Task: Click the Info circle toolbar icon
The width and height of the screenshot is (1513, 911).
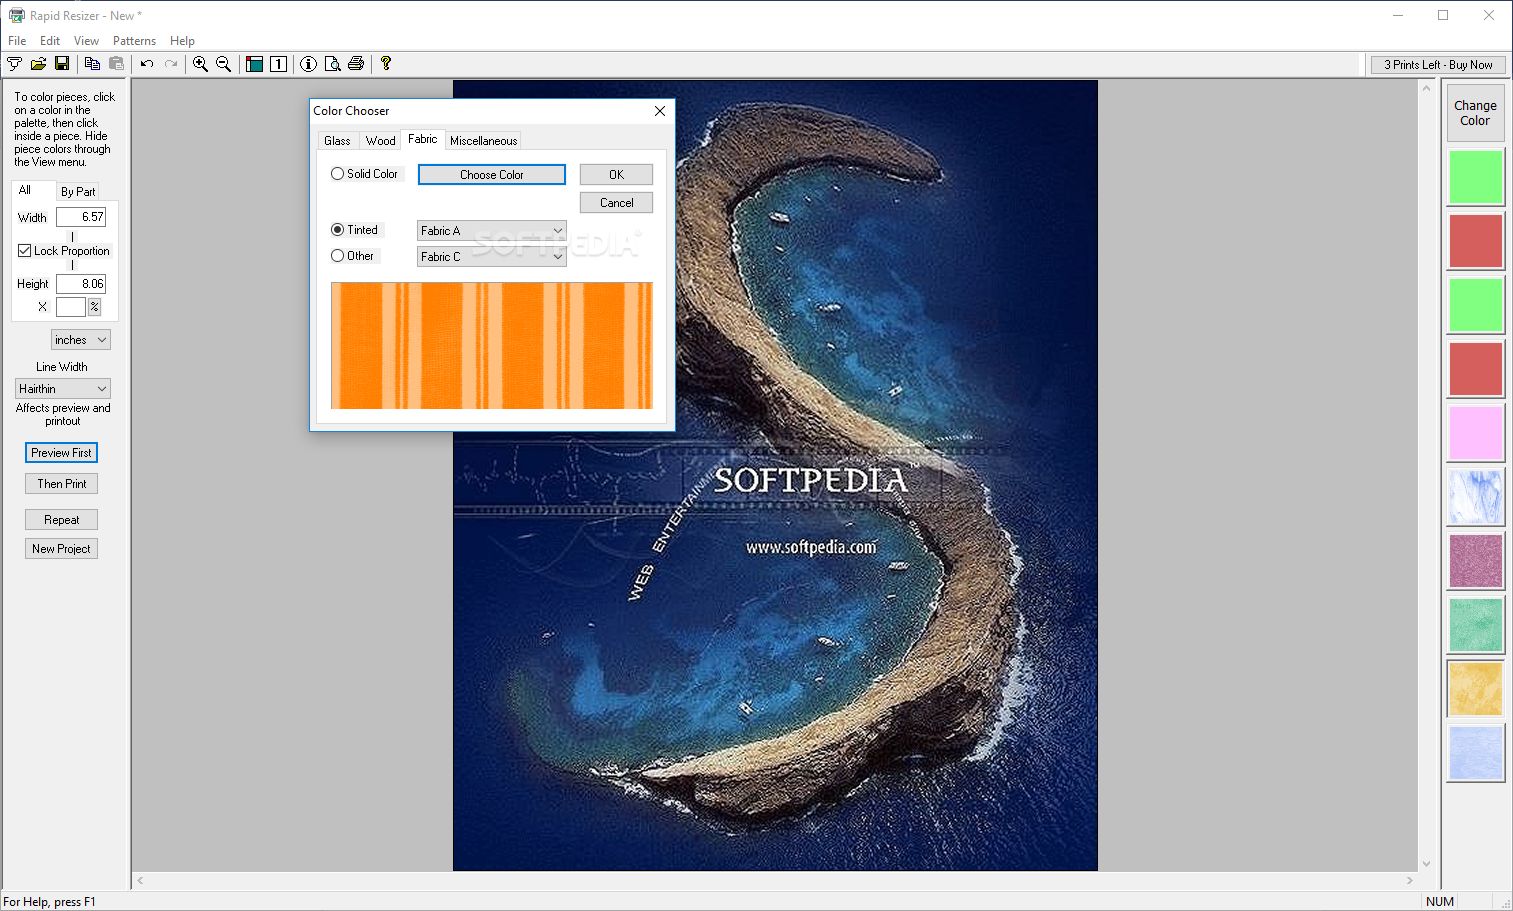Action: coord(308,64)
